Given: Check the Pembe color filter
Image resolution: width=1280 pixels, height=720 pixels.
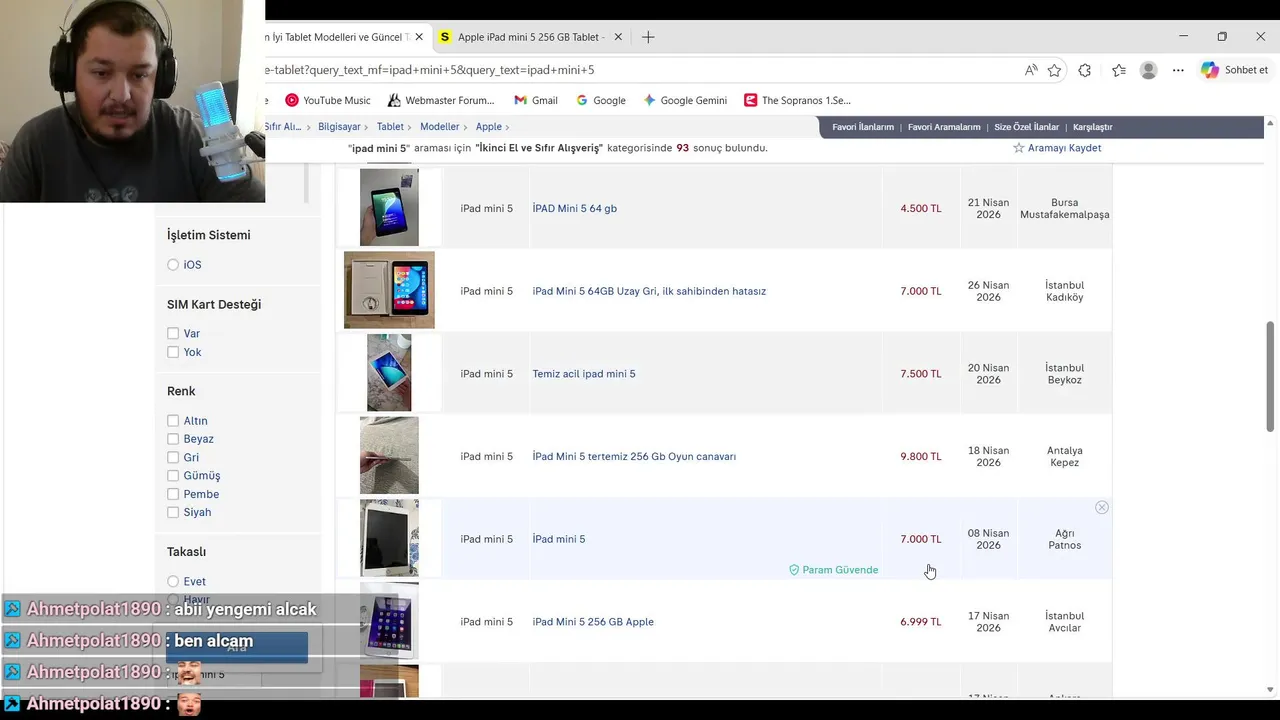Looking at the screenshot, I should [x=173, y=494].
